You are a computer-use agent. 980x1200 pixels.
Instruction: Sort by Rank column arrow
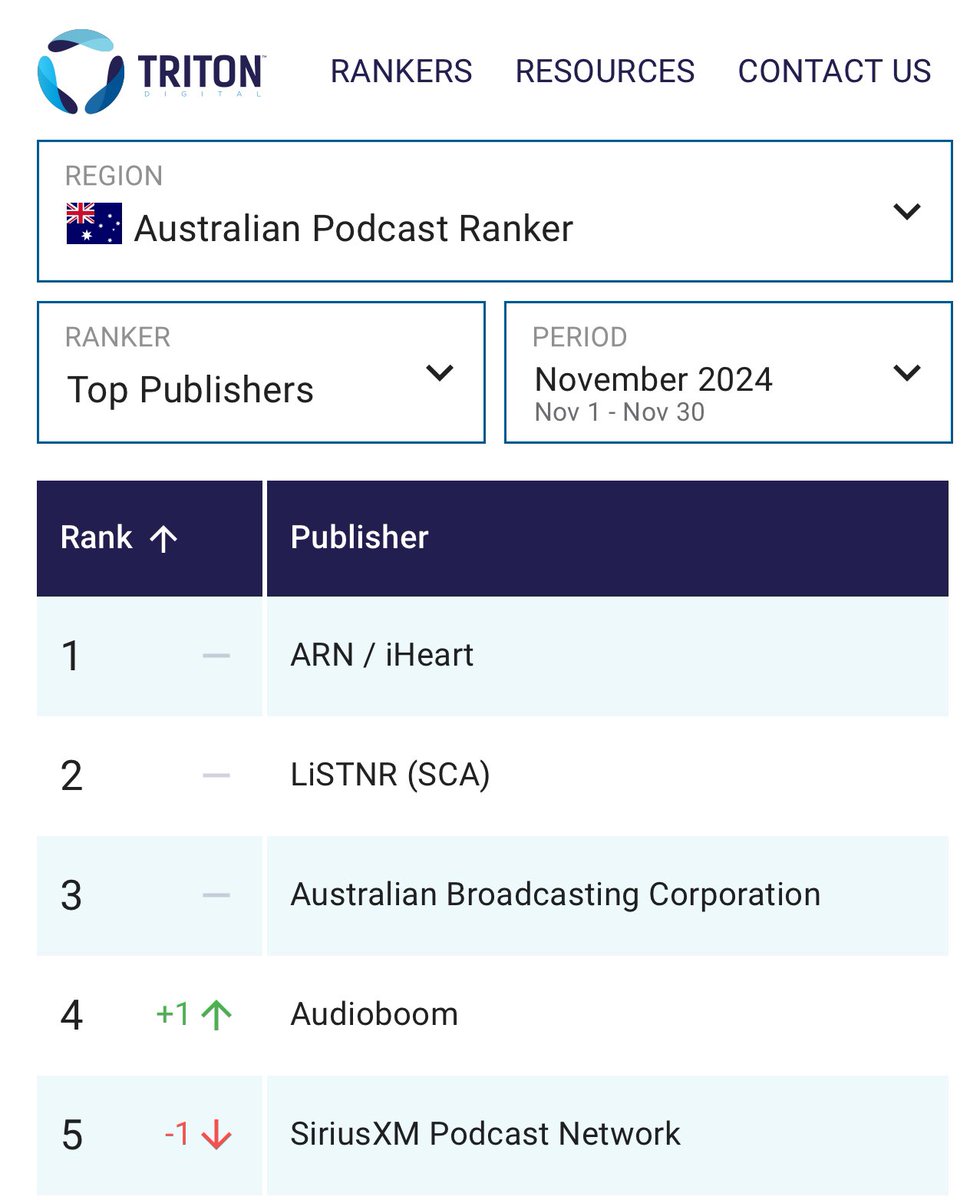point(163,539)
